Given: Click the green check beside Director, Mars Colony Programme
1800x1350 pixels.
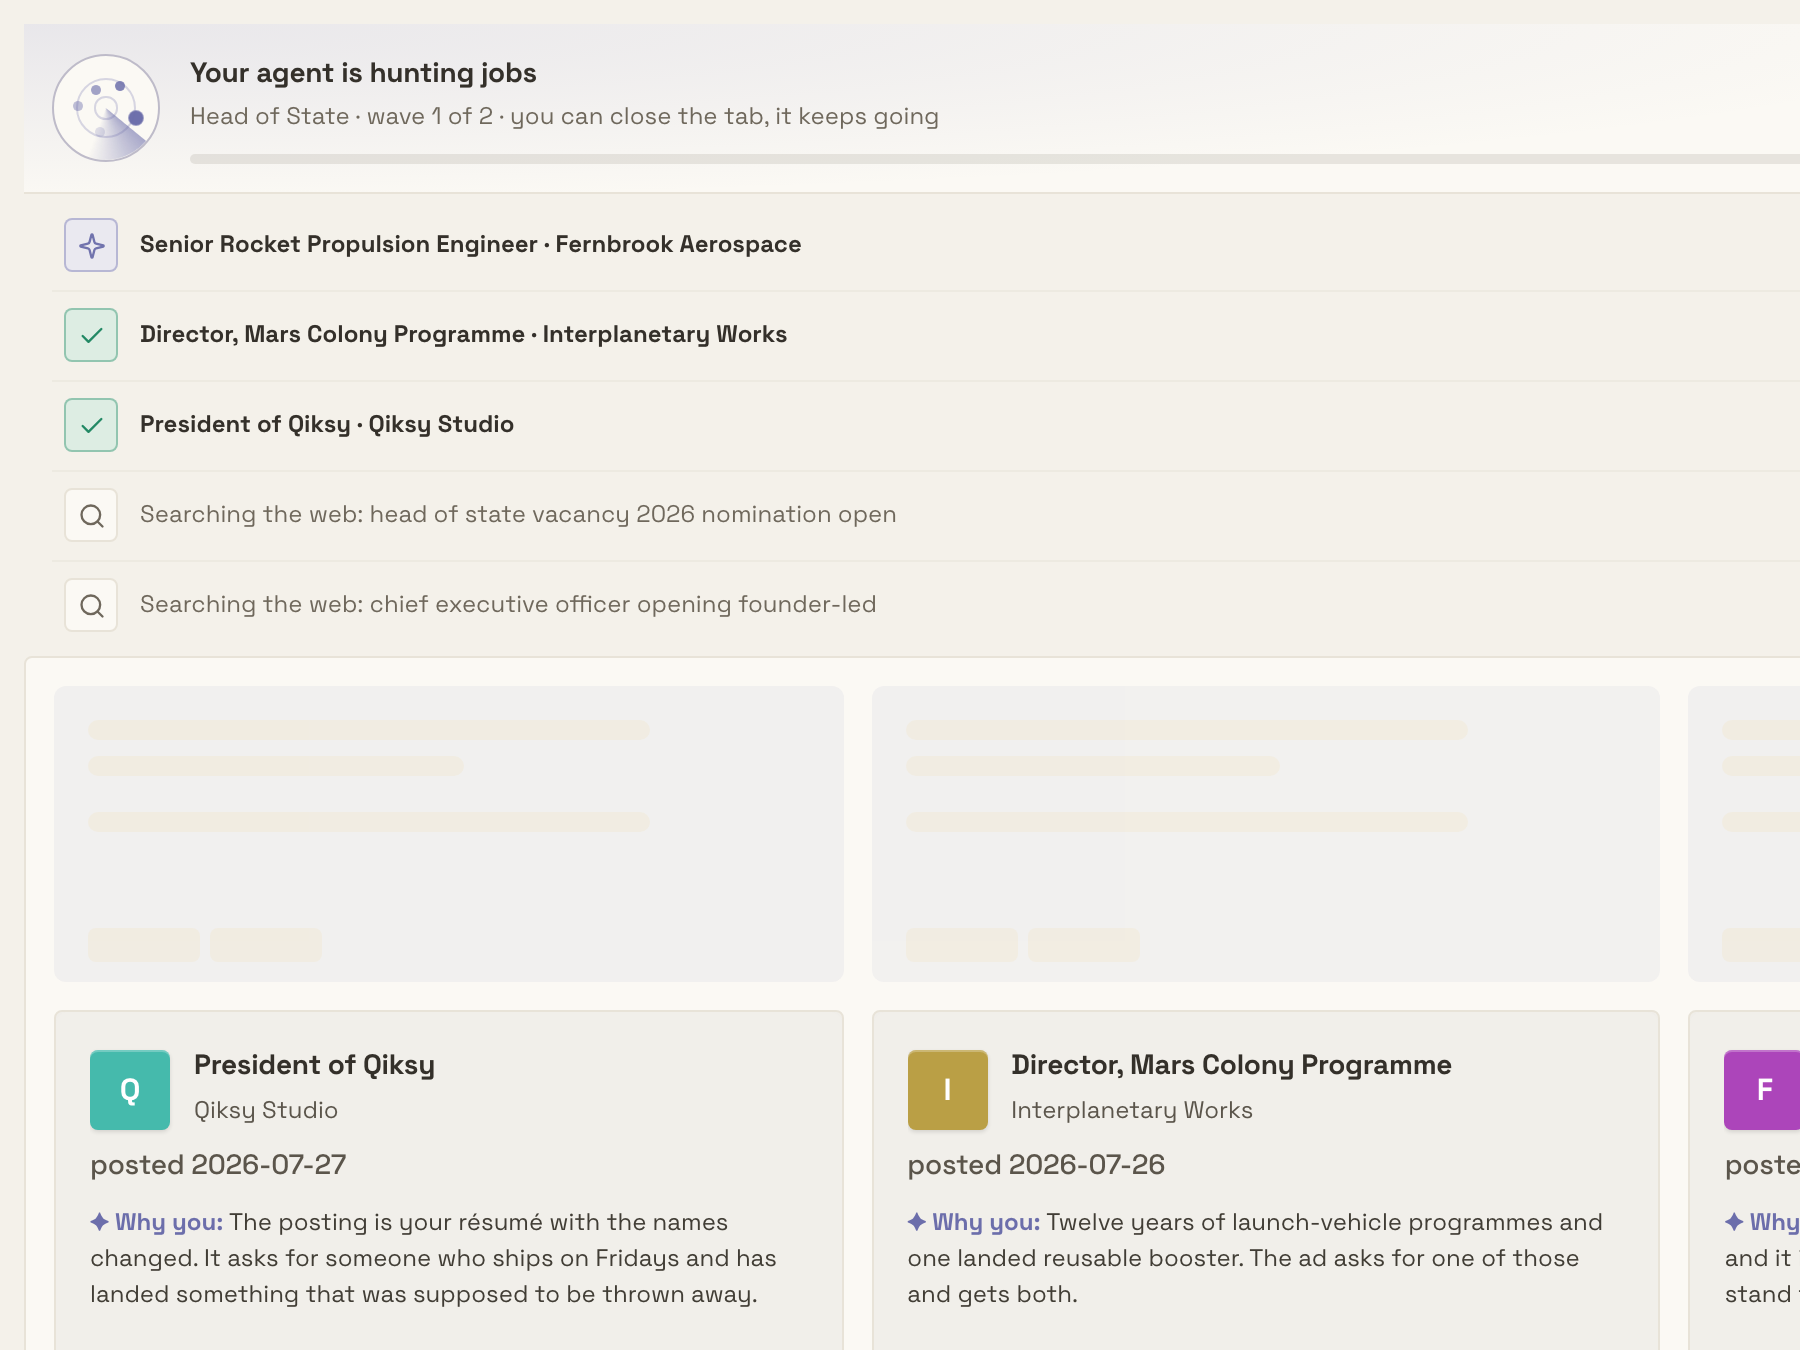Looking at the screenshot, I should pyautogui.click(x=91, y=335).
